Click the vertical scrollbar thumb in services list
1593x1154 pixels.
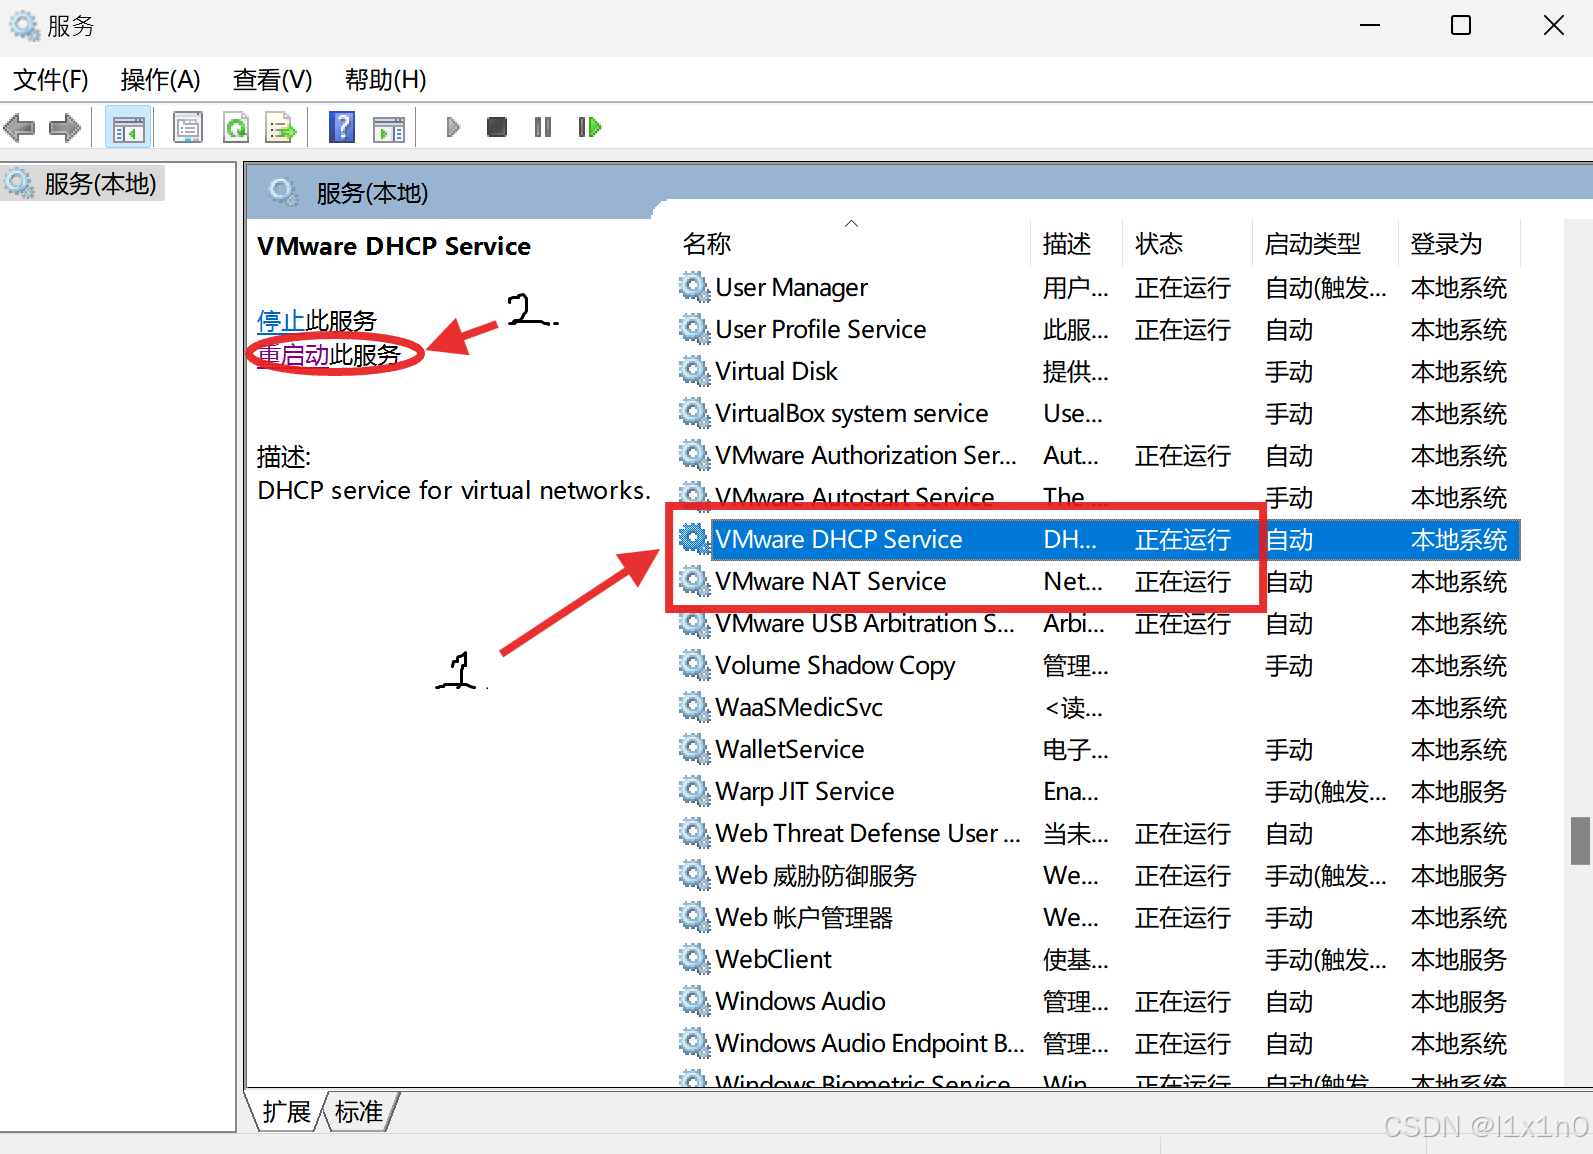click(x=1580, y=841)
